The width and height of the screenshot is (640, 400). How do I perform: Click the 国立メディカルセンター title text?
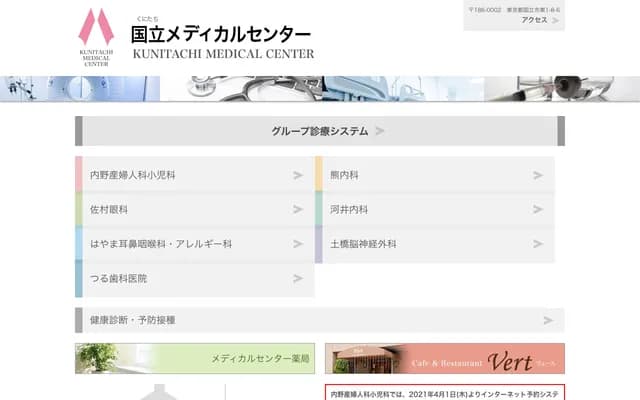[220, 35]
